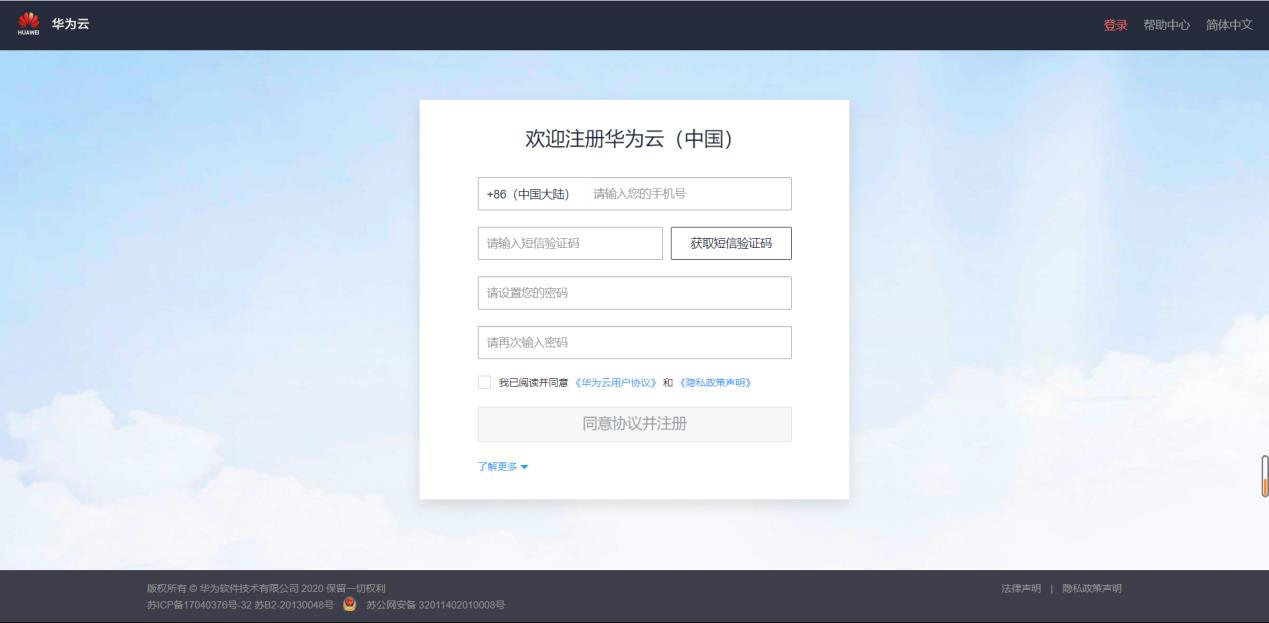1269x623 pixels.
Task: Open the 华为云 home link in header
Action: 70,24
